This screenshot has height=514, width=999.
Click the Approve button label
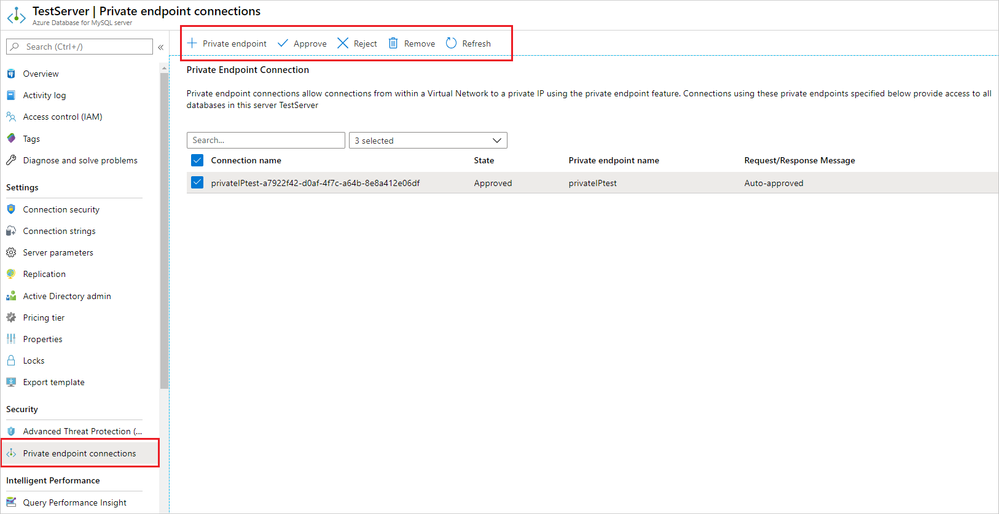click(x=310, y=44)
